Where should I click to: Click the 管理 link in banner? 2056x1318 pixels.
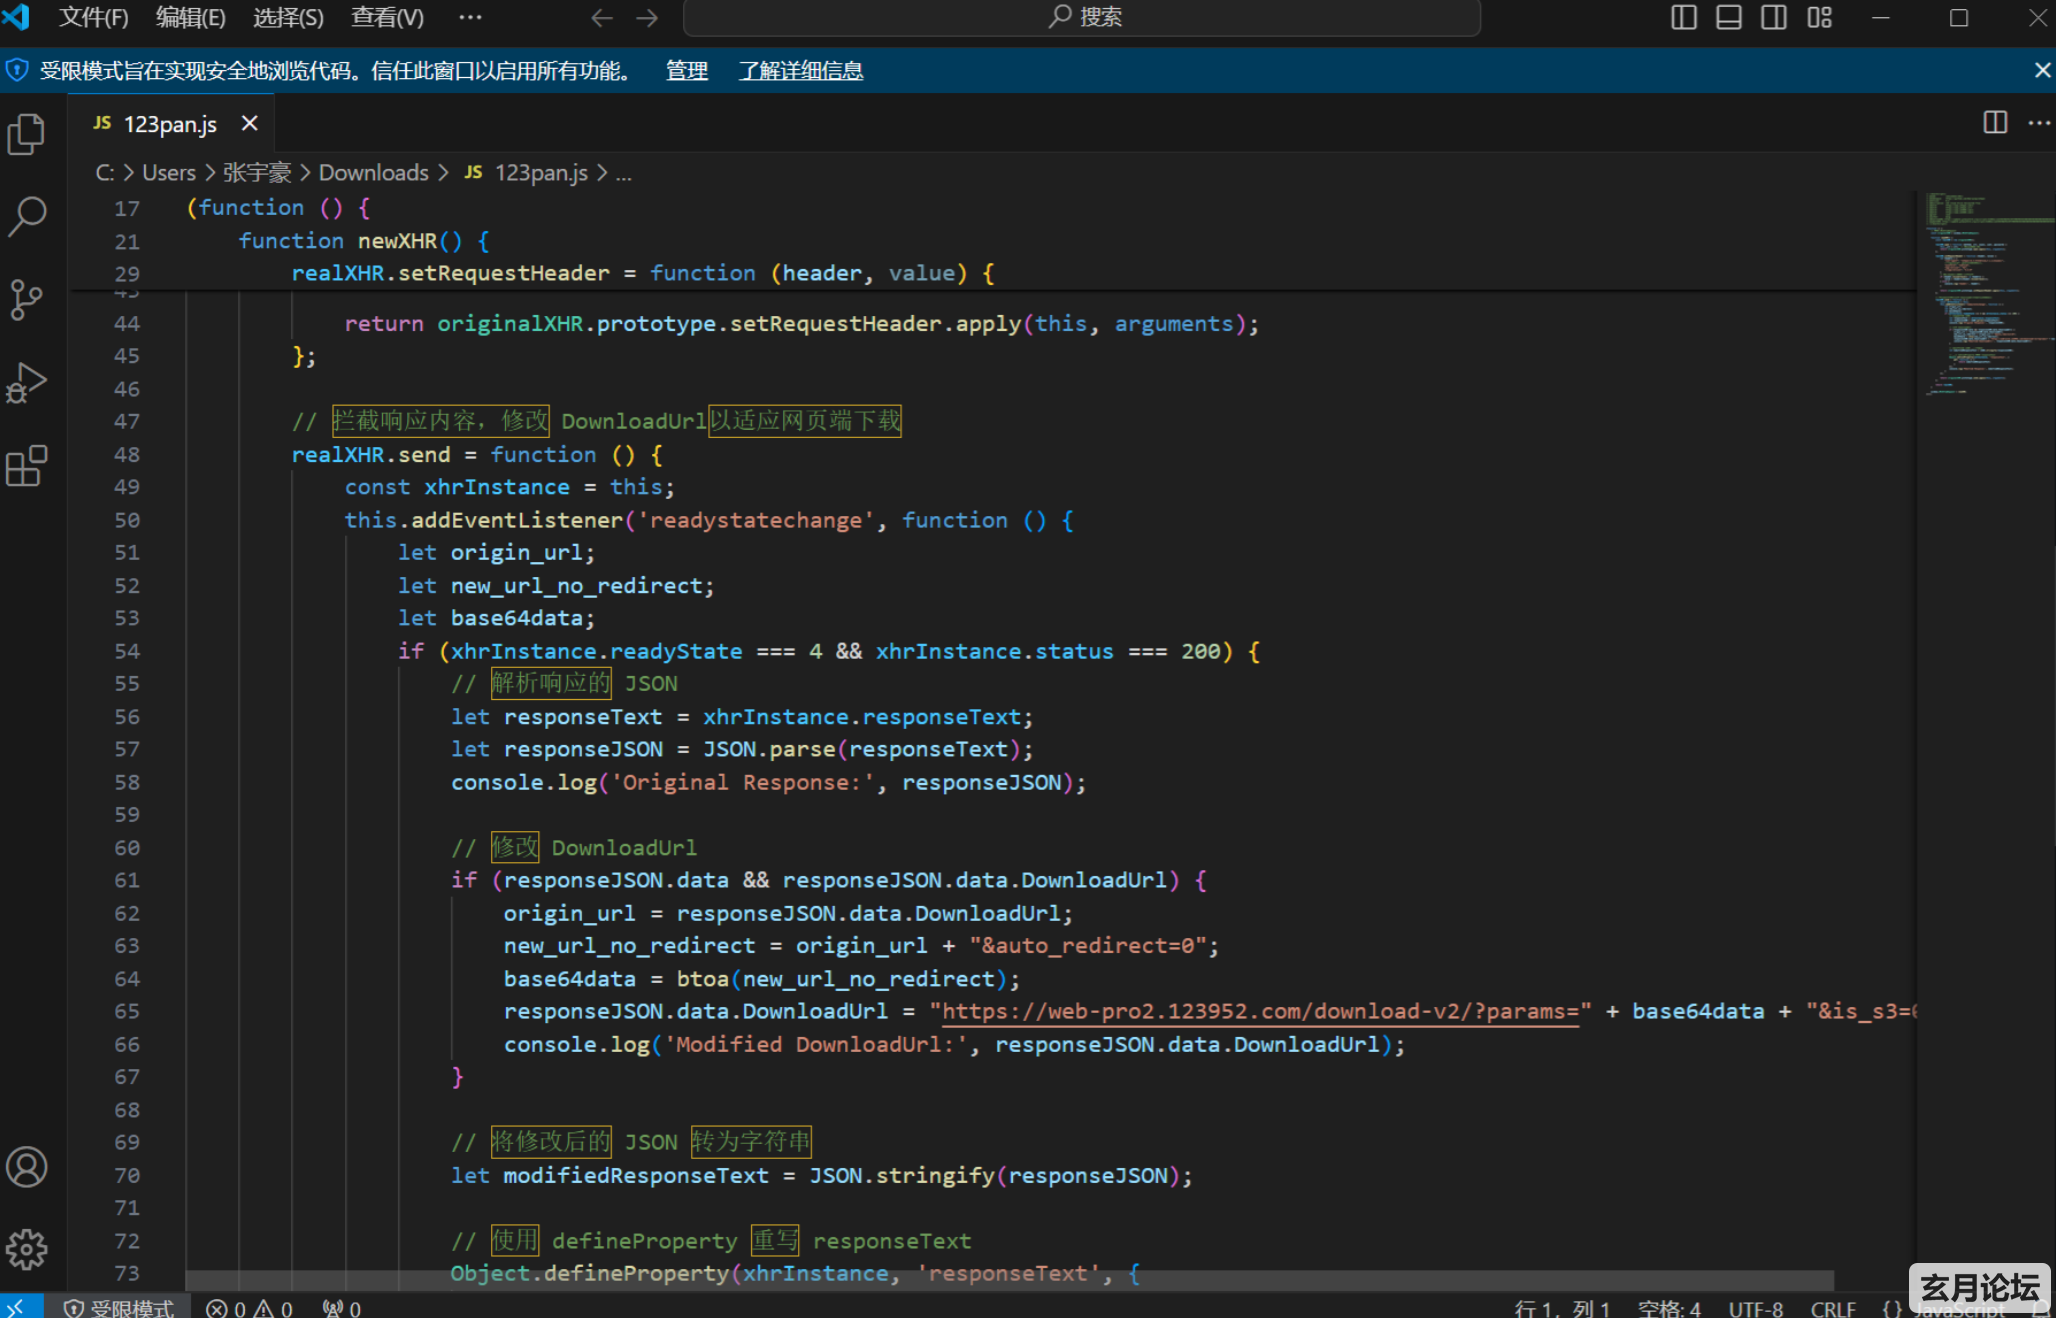(x=686, y=71)
